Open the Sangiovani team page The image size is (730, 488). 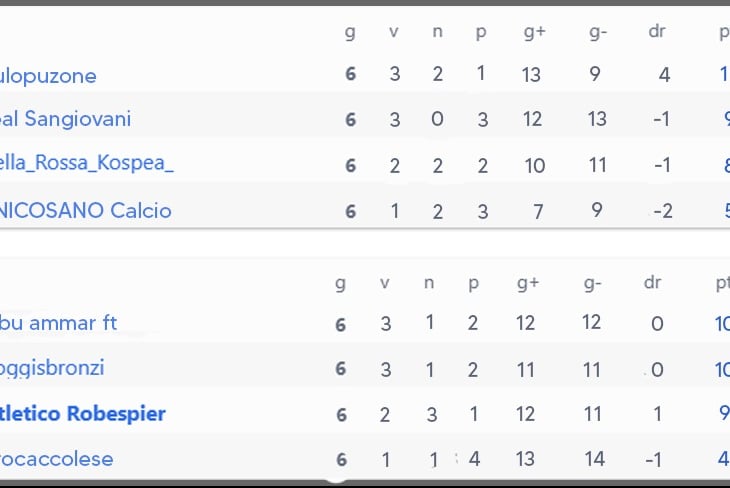66,120
